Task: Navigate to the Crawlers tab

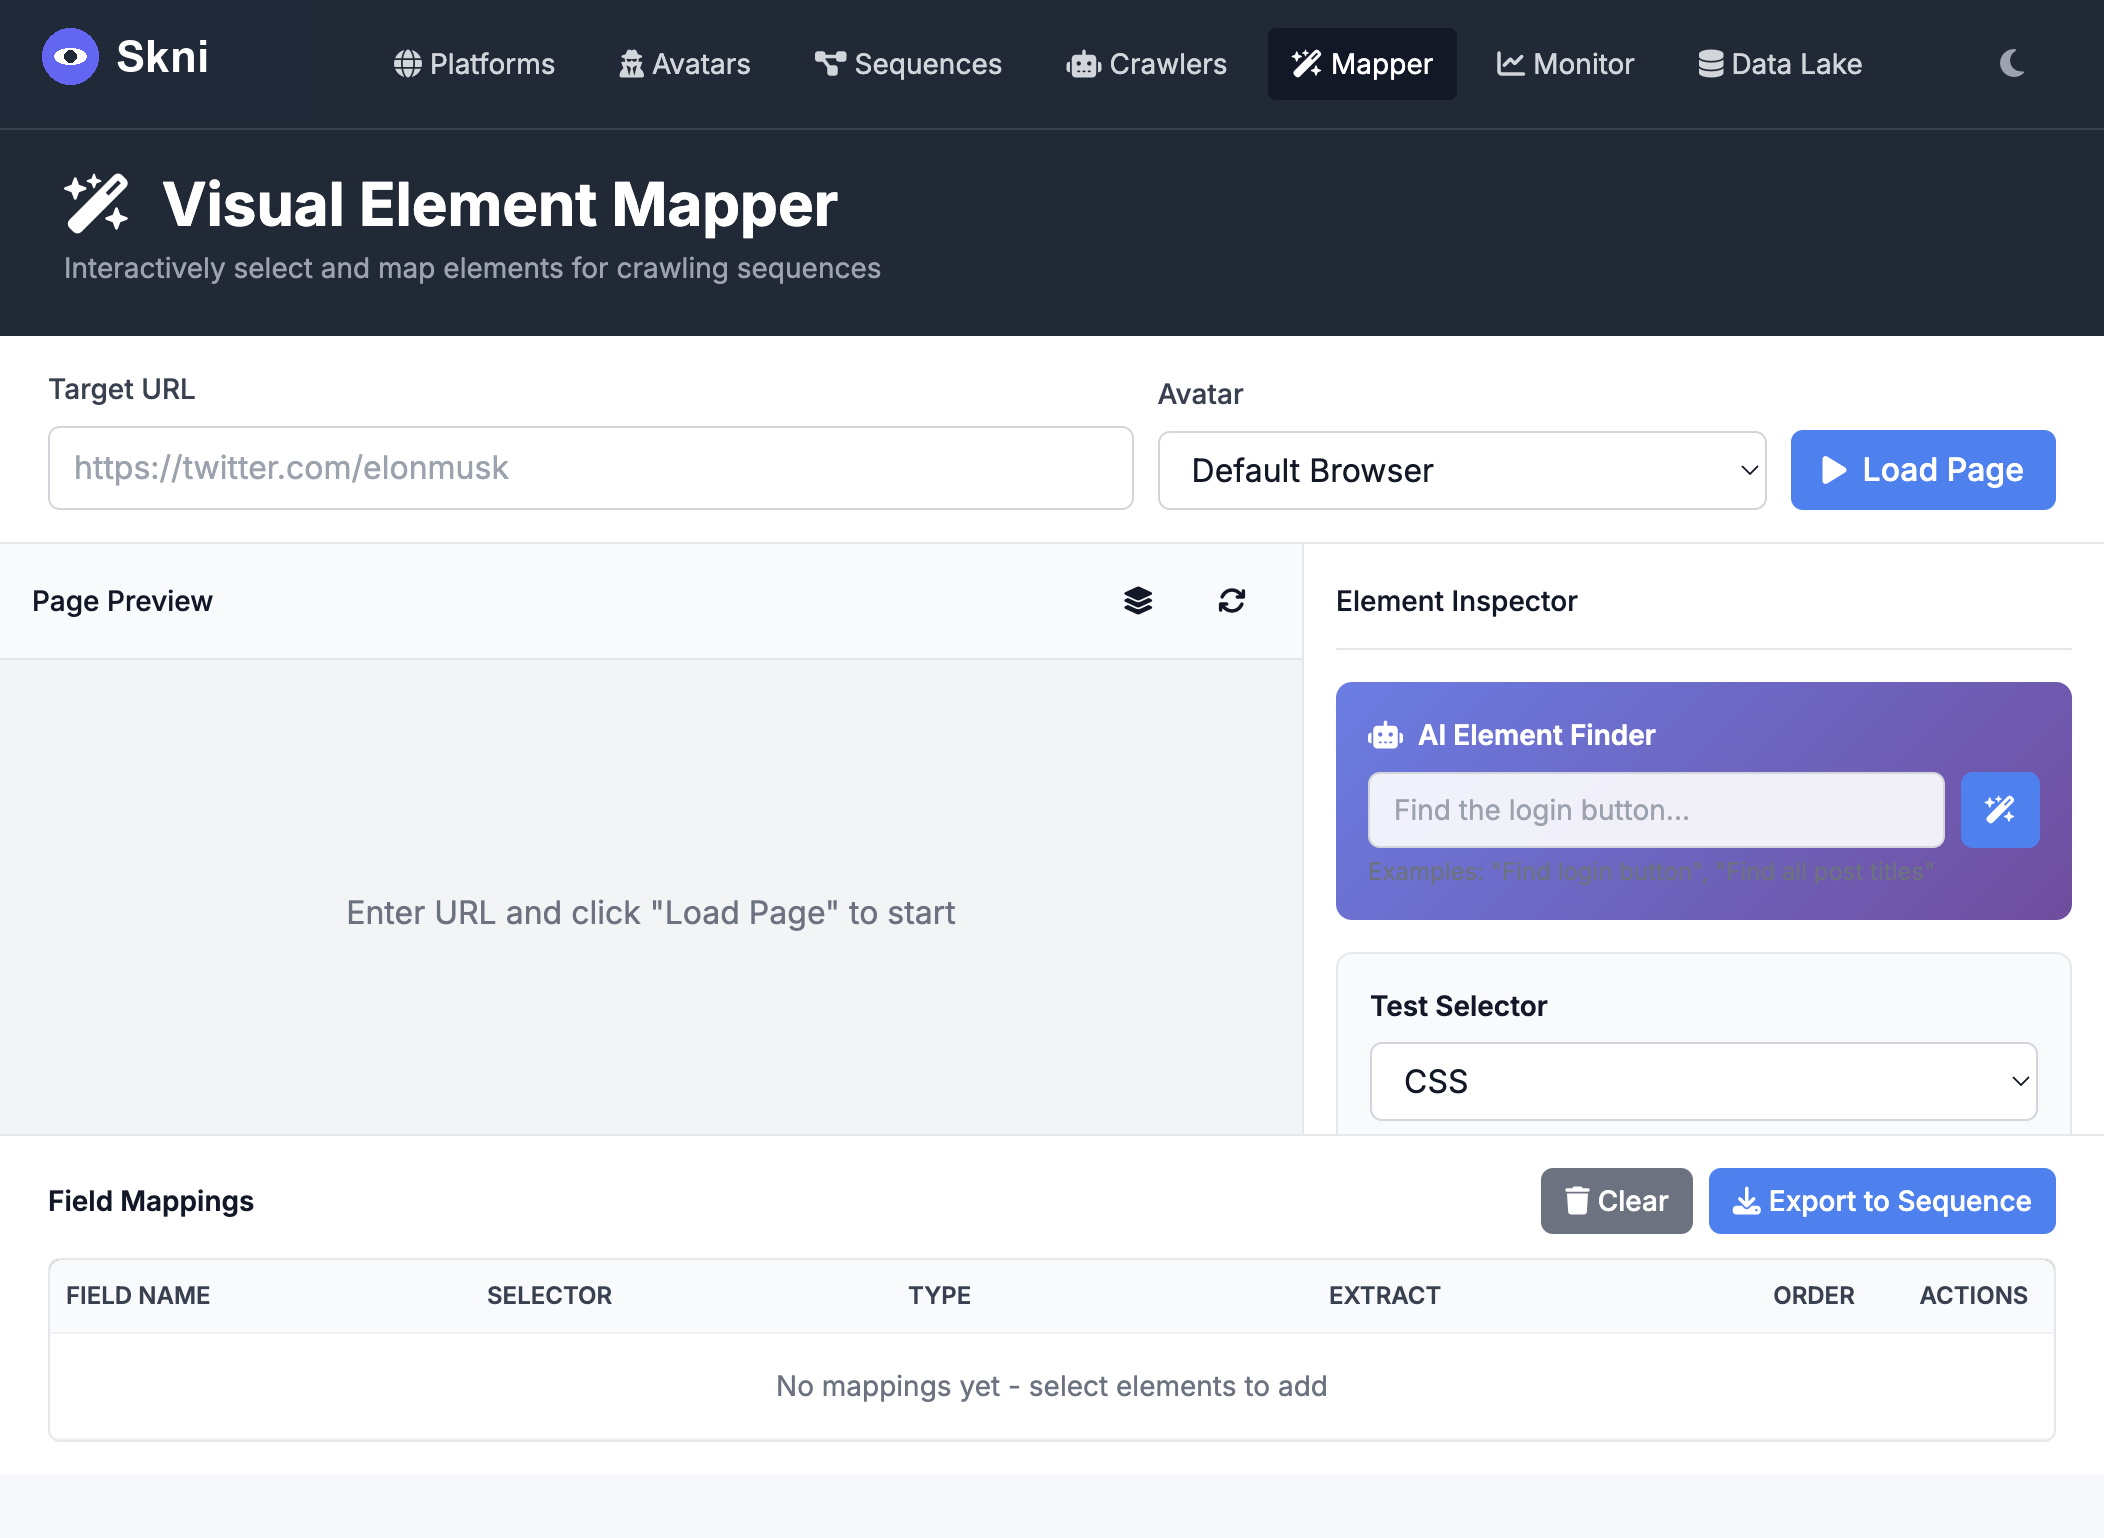Action: [x=1146, y=64]
